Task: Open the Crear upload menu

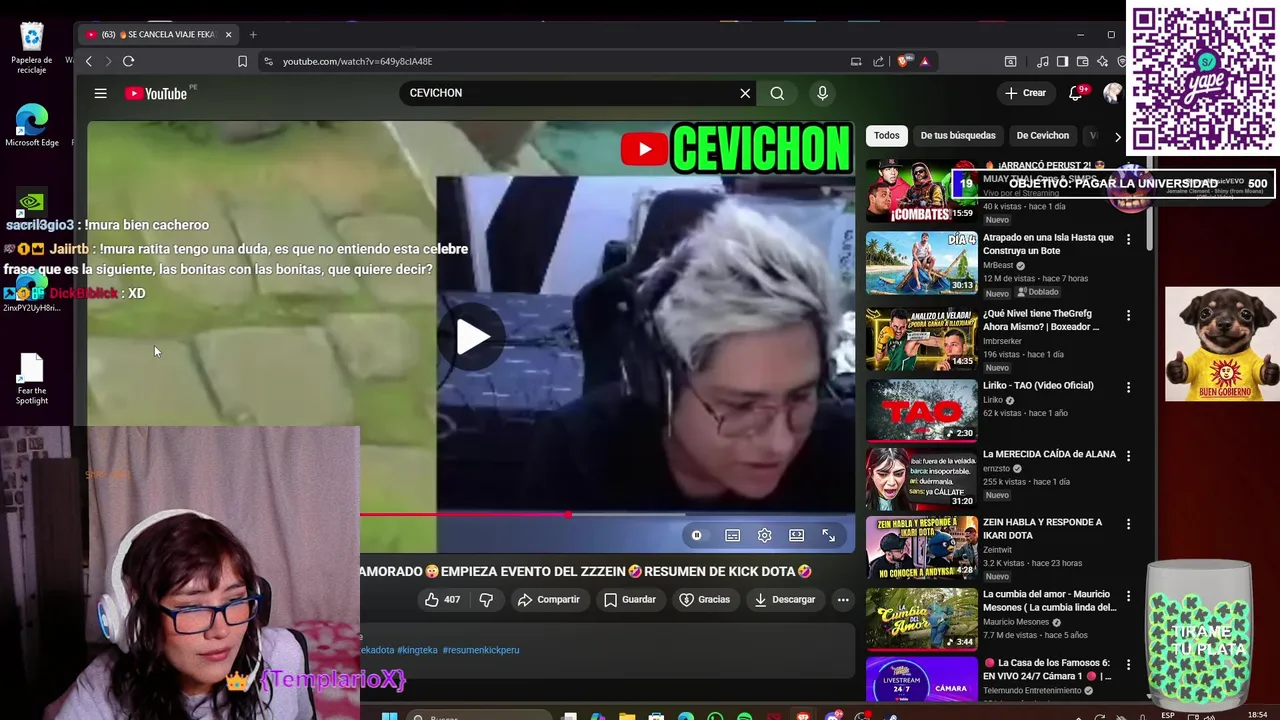Action: coord(1025,93)
